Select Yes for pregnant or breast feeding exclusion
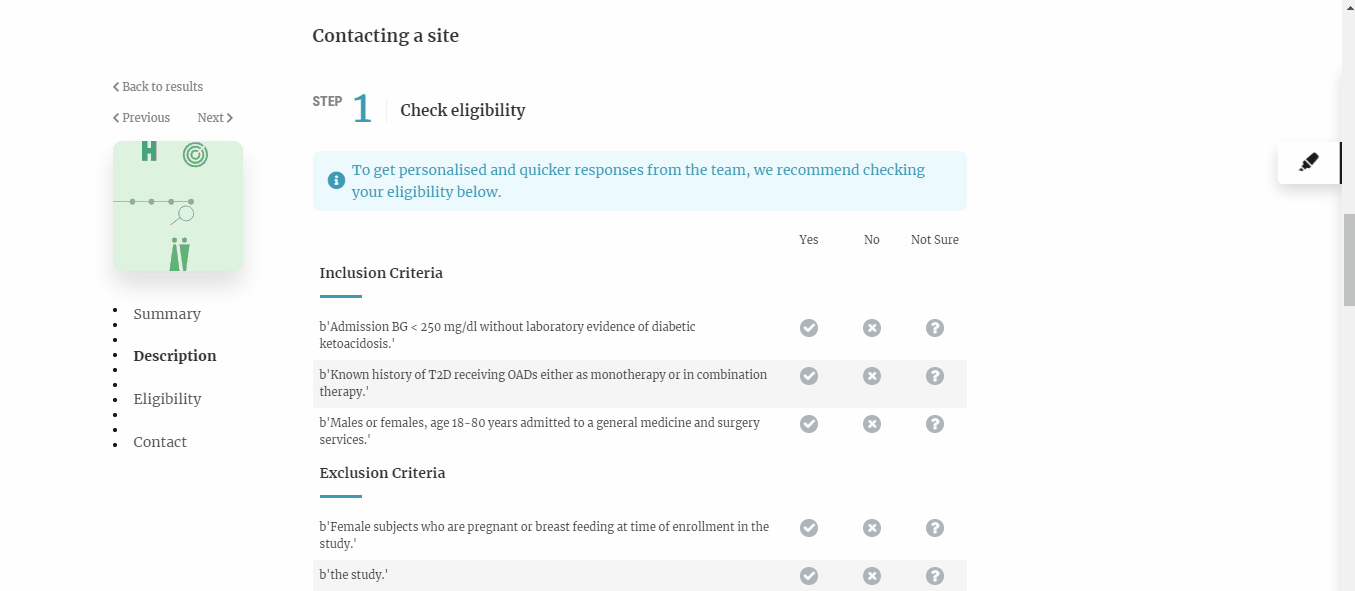The width and height of the screenshot is (1355, 591). point(809,528)
